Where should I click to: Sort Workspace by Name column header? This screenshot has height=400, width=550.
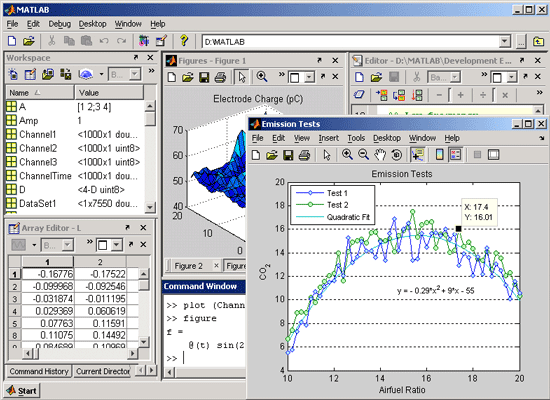pyautogui.click(x=40, y=93)
